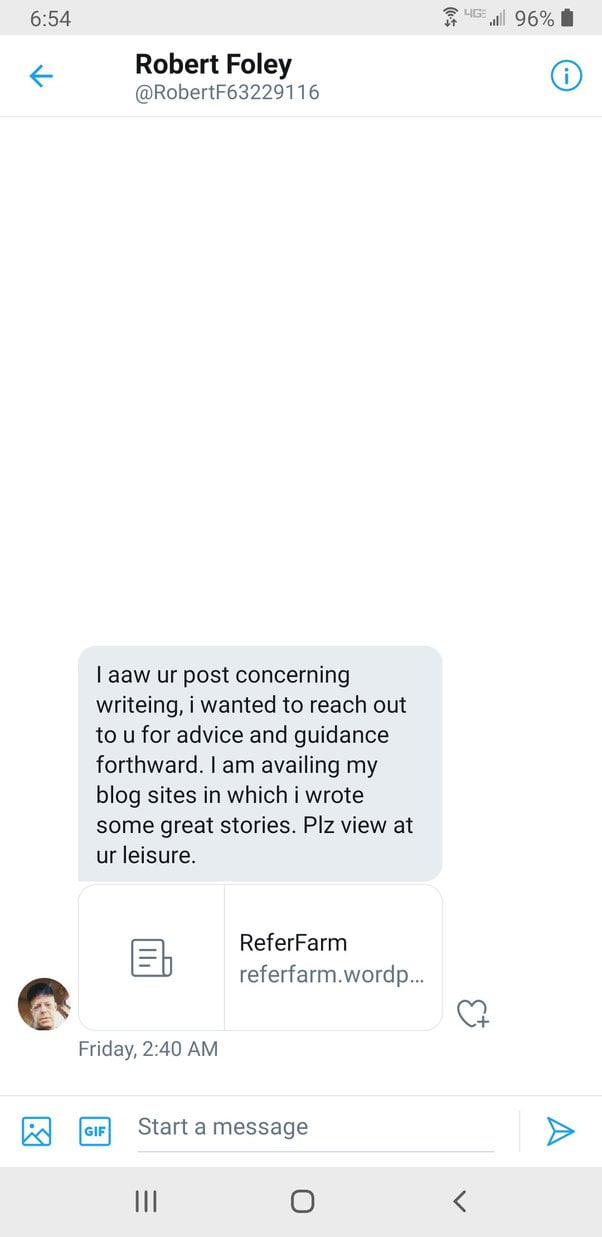Tap the referfarm.wordp... URL text
The width and height of the screenshot is (602, 1237).
click(331, 974)
